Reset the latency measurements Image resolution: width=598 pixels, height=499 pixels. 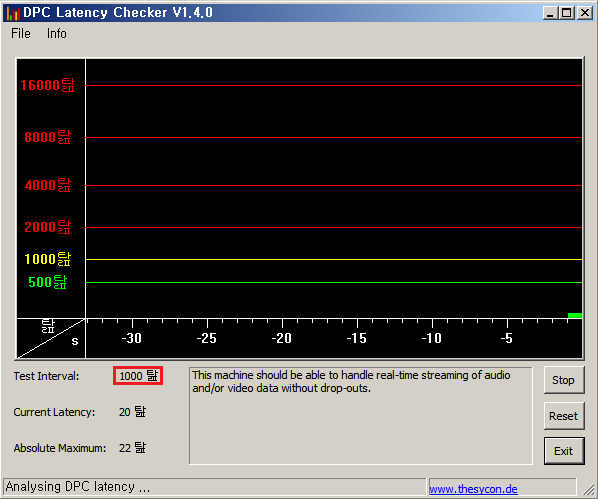(x=564, y=416)
